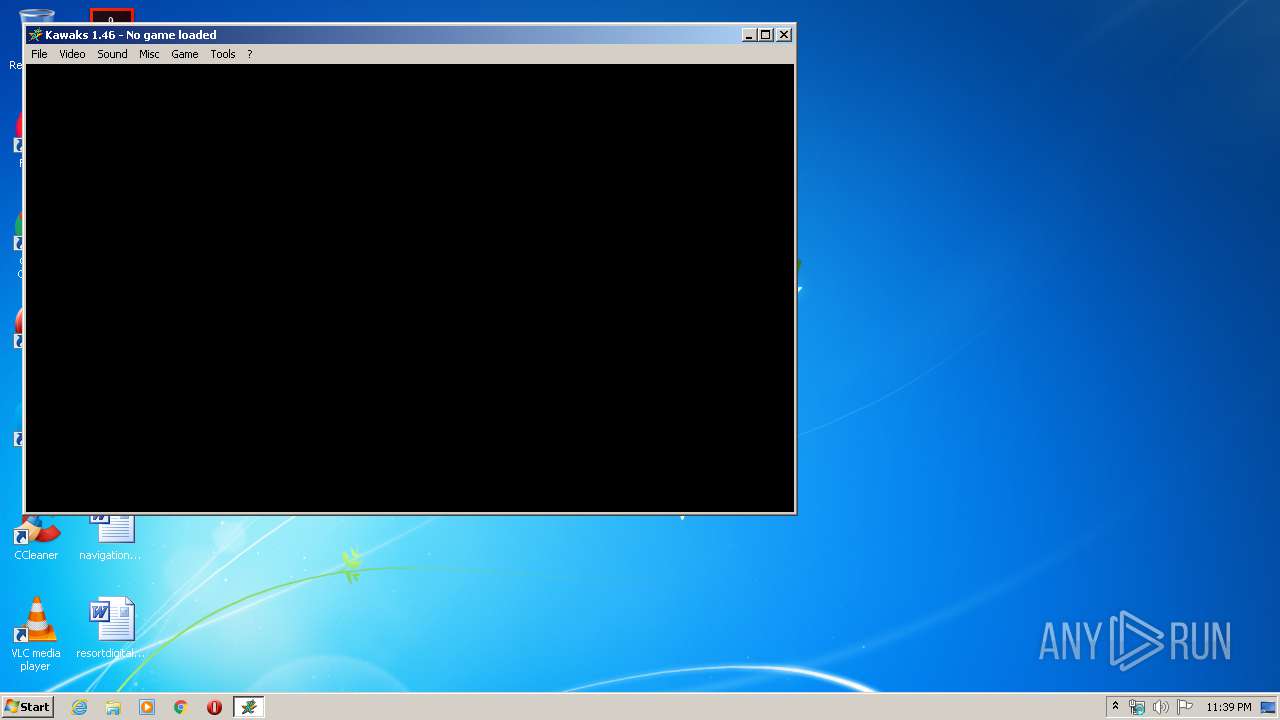
Task: Launch Internet Explorer from taskbar
Action: pyautogui.click(x=80, y=707)
